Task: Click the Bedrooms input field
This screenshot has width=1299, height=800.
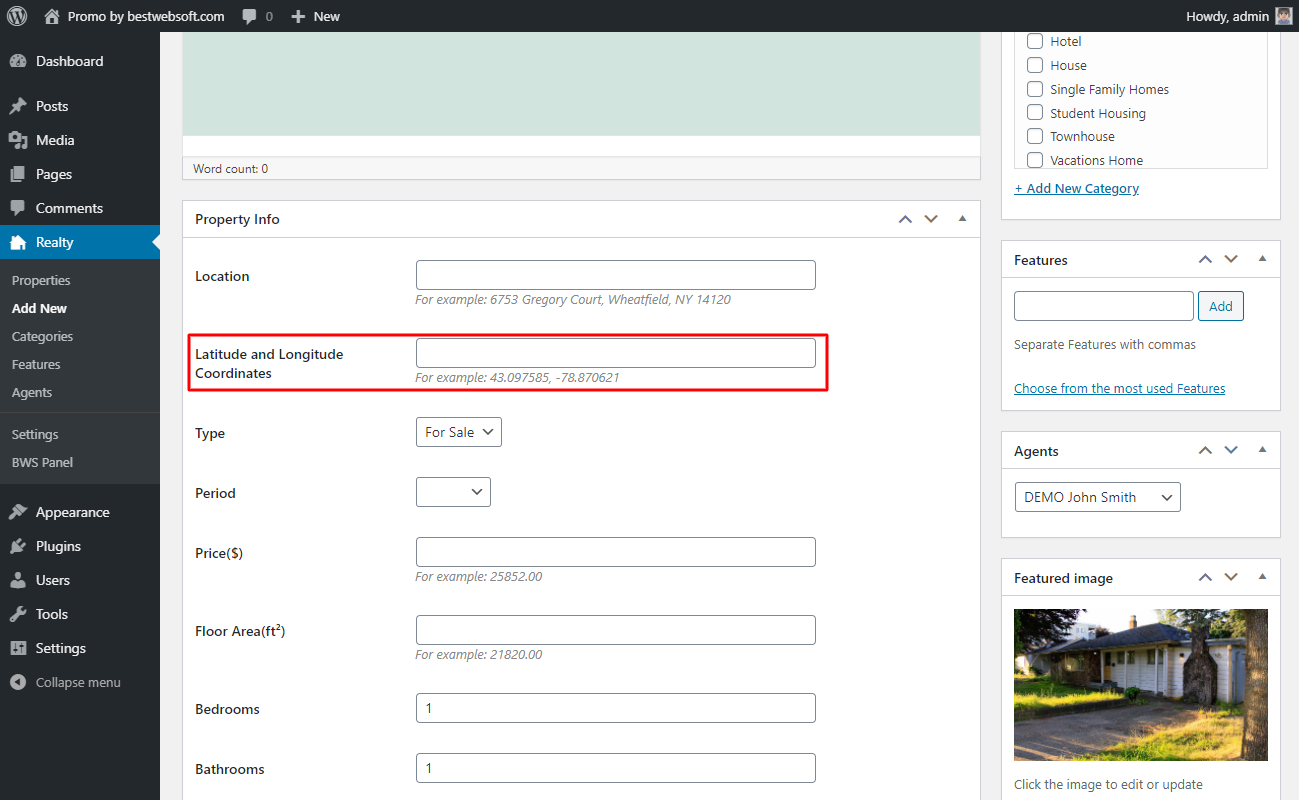Action: (x=616, y=708)
